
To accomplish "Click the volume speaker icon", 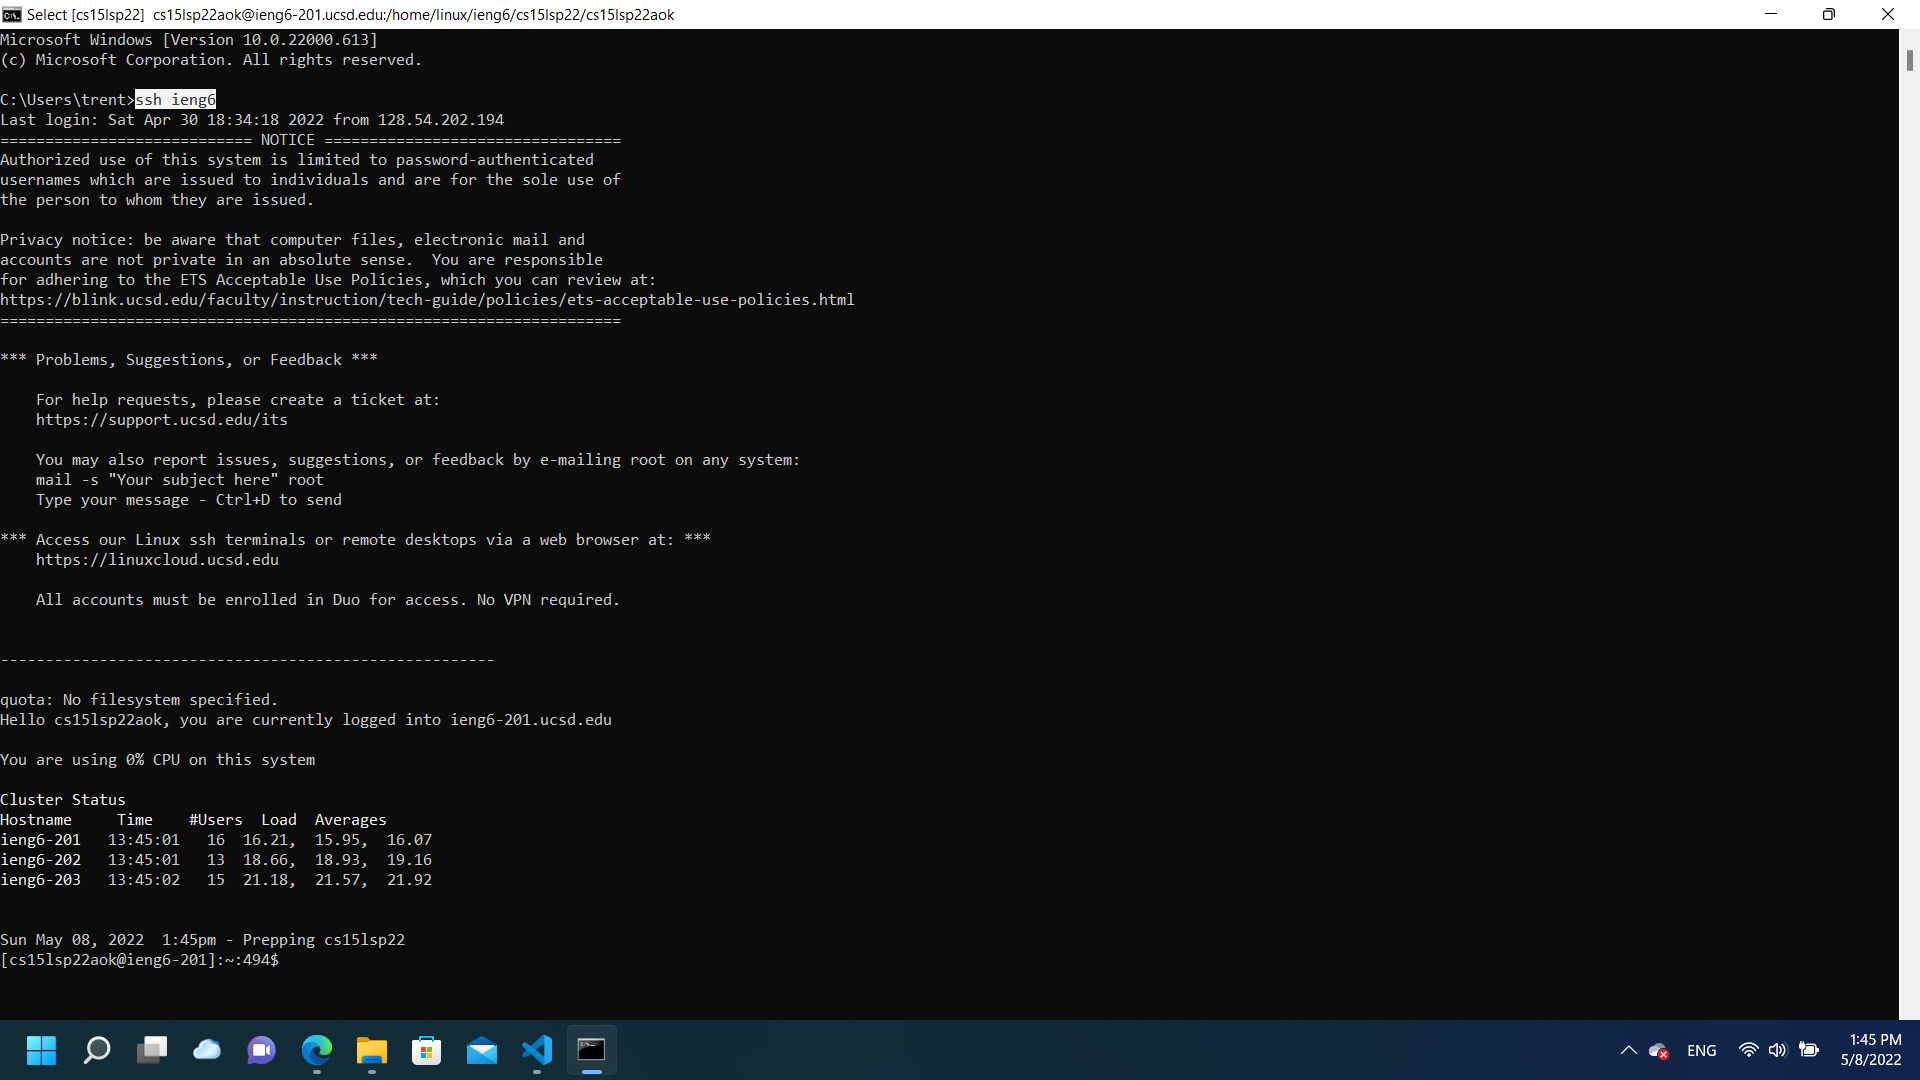I will pyautogui.click(x=1777, y=1050).
